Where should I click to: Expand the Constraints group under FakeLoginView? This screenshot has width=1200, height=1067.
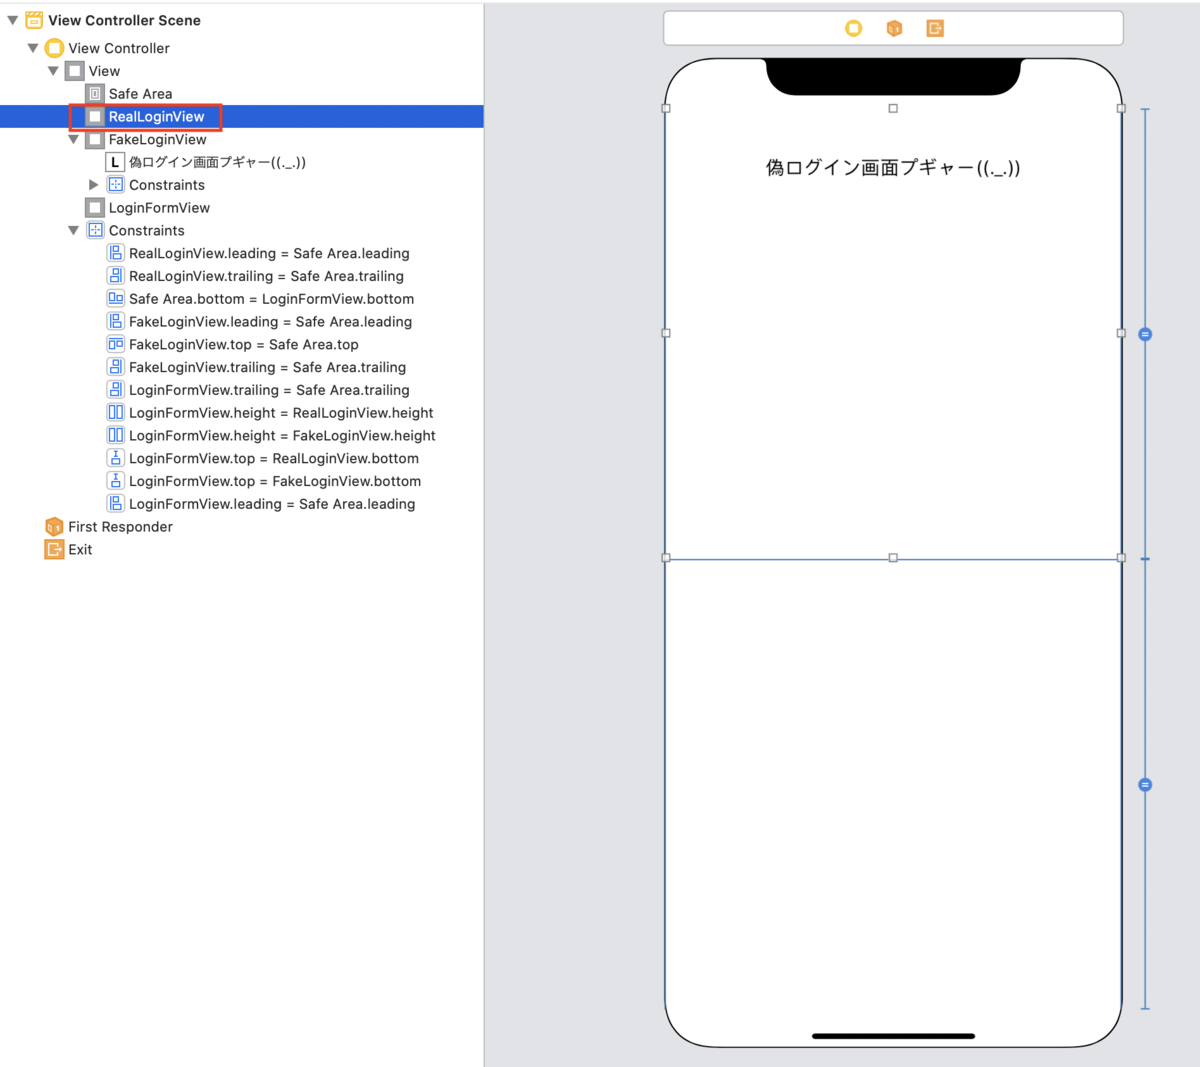click(93, 184)
